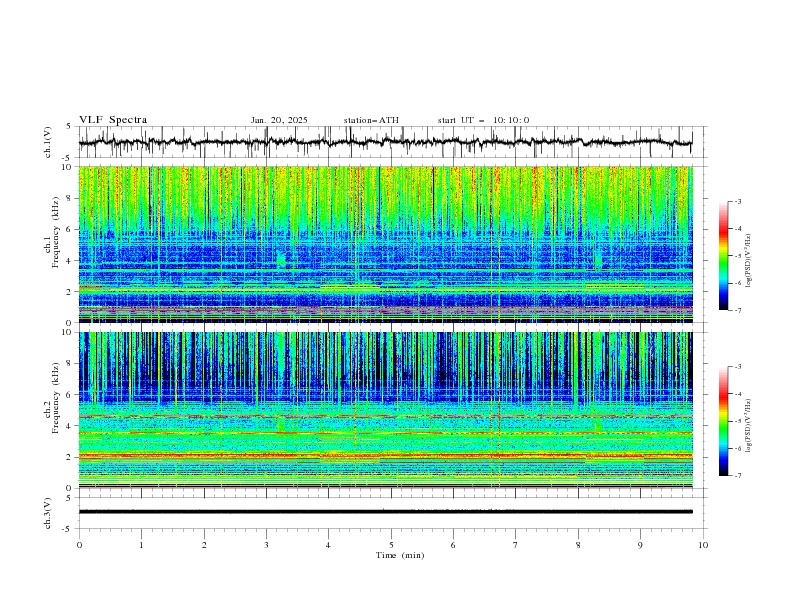This screenshot has width=792, height=612.
Task: Click the time axis tick label "5"
Action: point(391,545)
